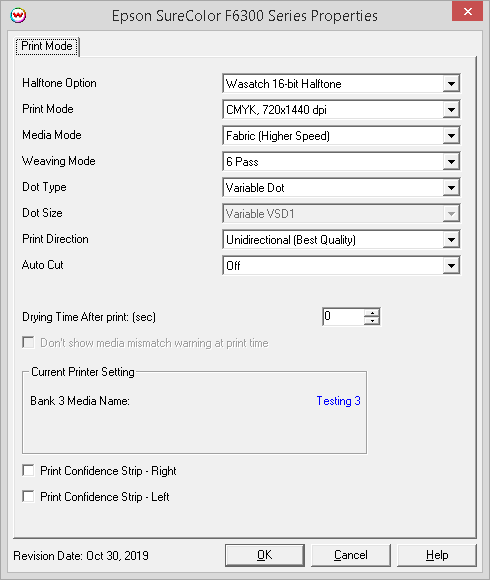Enable Print Confidence Strip - Right

28,471
